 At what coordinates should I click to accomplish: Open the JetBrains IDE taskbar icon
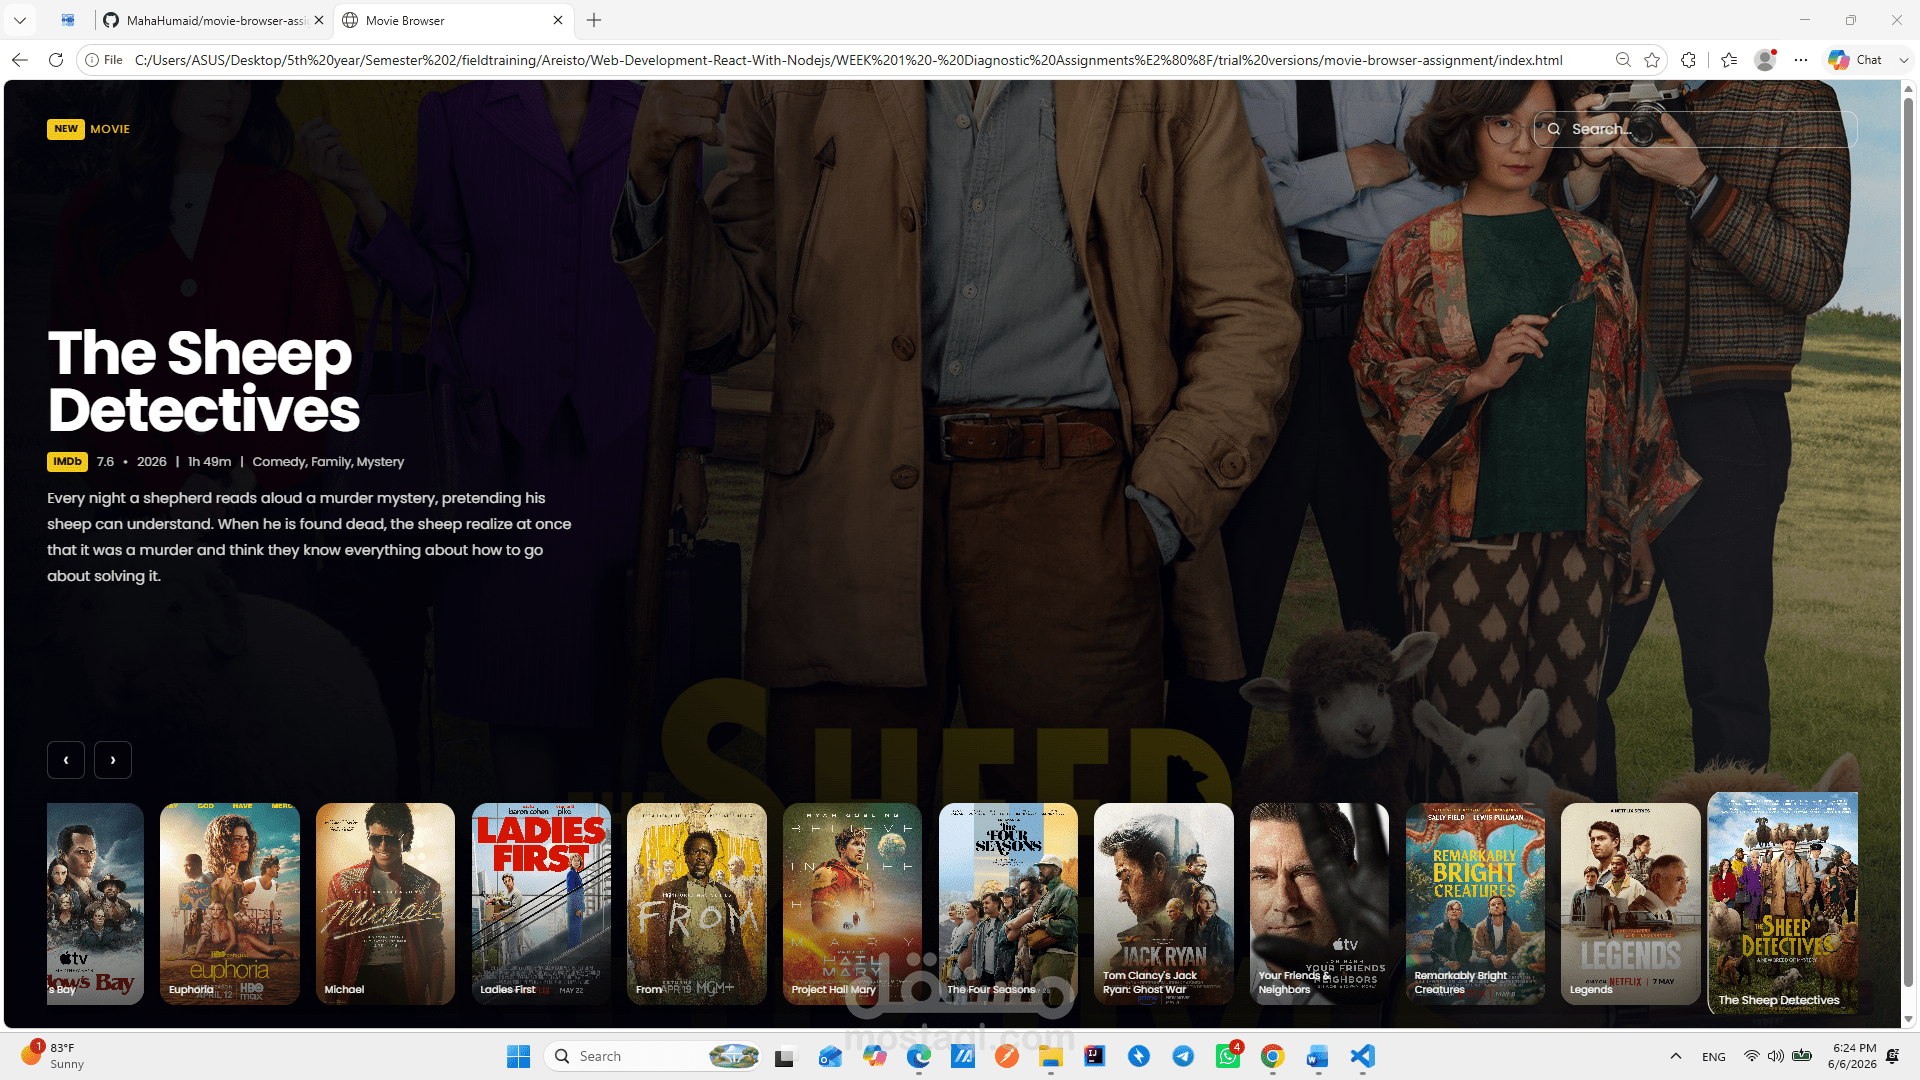(1095, 1056)
